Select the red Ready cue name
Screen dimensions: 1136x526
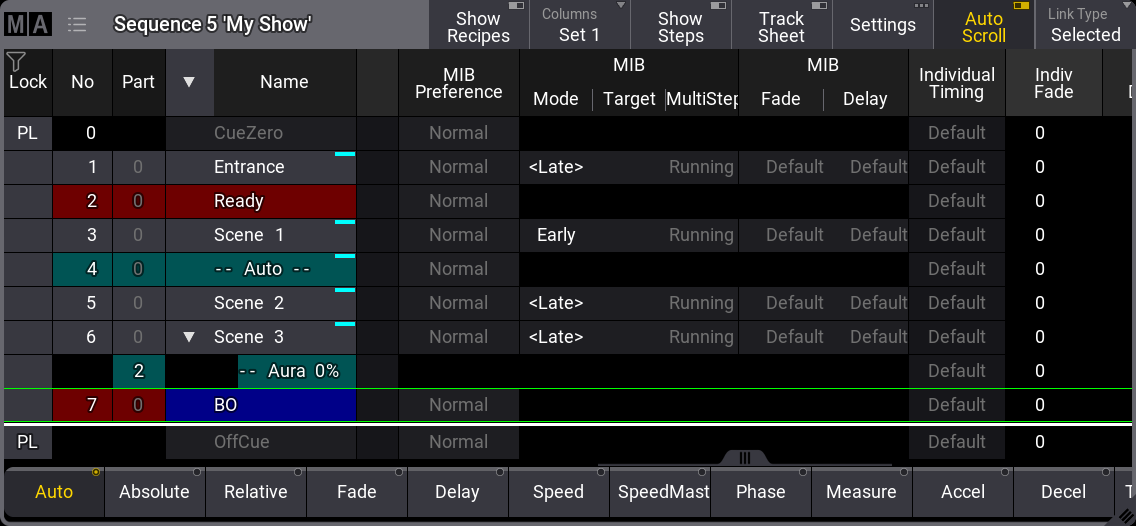point(260,201)
